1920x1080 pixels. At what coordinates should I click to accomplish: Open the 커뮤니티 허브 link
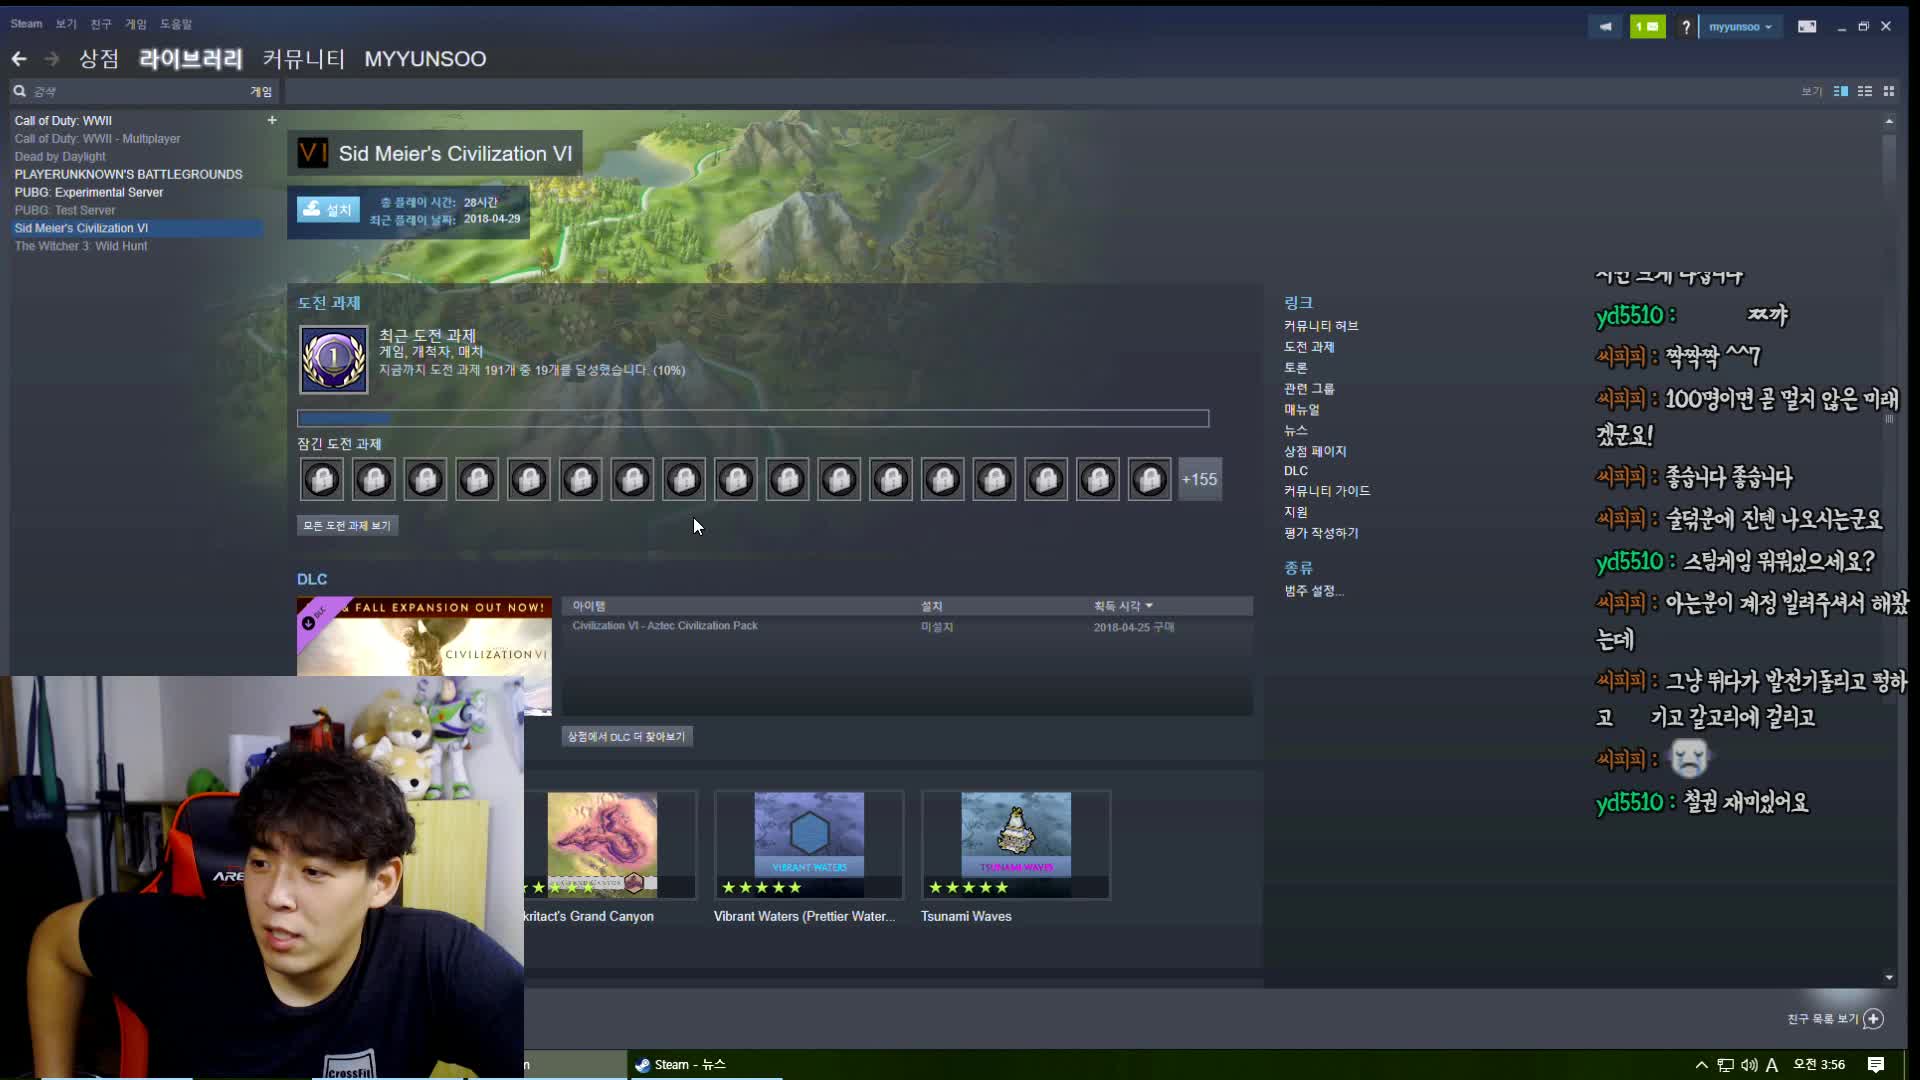(x=1321, y=326)
